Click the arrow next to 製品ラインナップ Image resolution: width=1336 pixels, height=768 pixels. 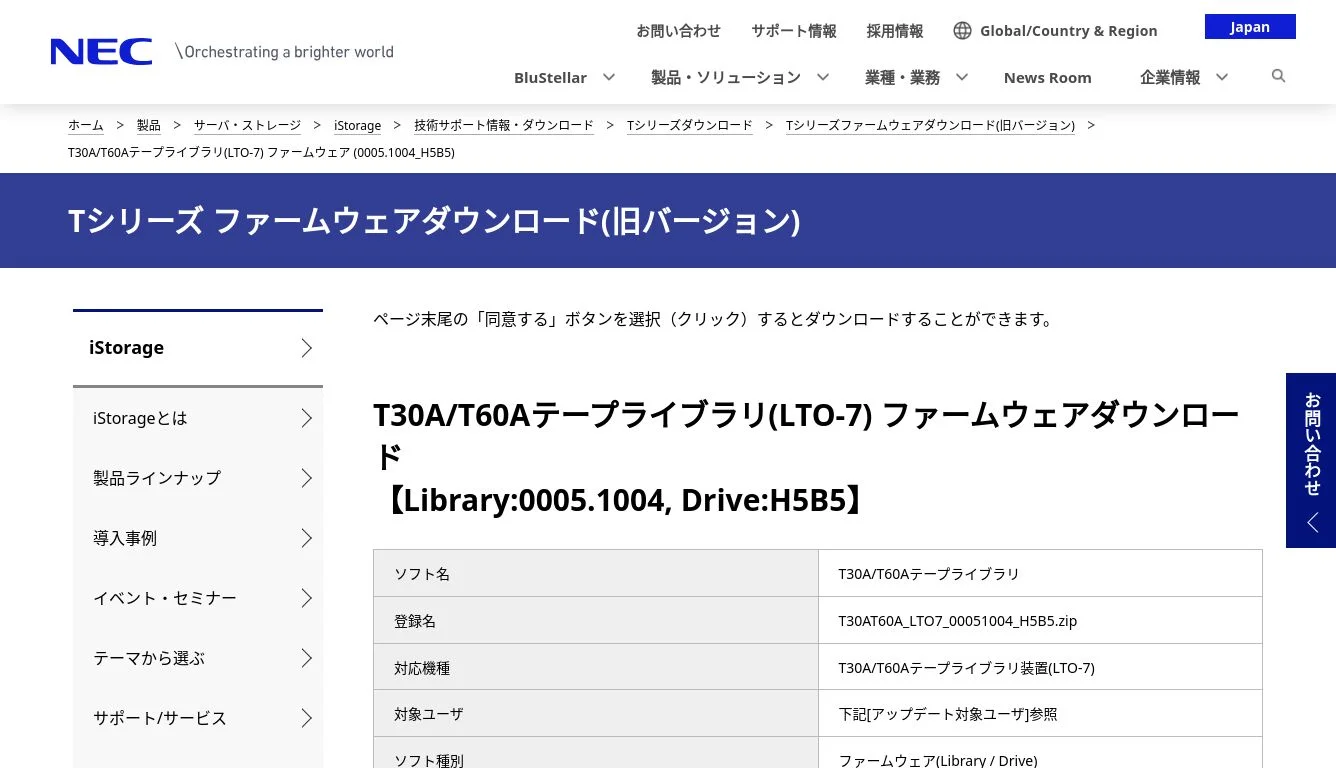click(307, 478)
